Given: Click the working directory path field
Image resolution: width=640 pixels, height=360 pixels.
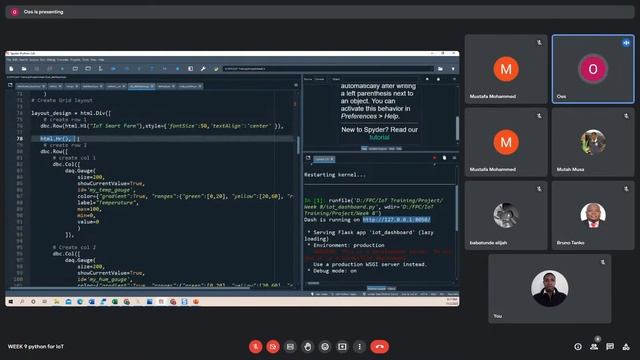Looking at the screenshot, I should [328, 69].
